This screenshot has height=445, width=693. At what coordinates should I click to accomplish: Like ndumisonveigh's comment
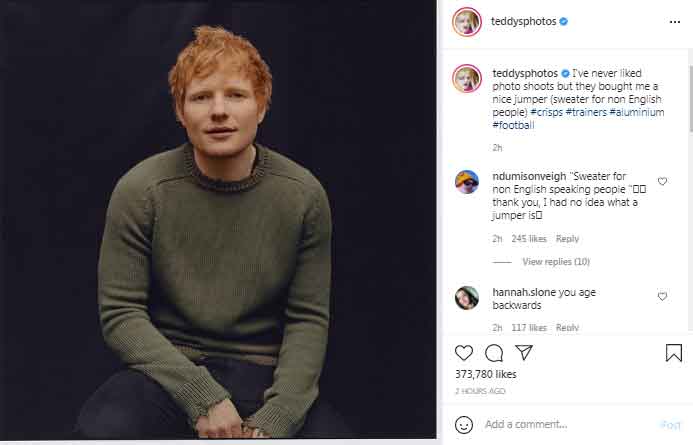662,182
